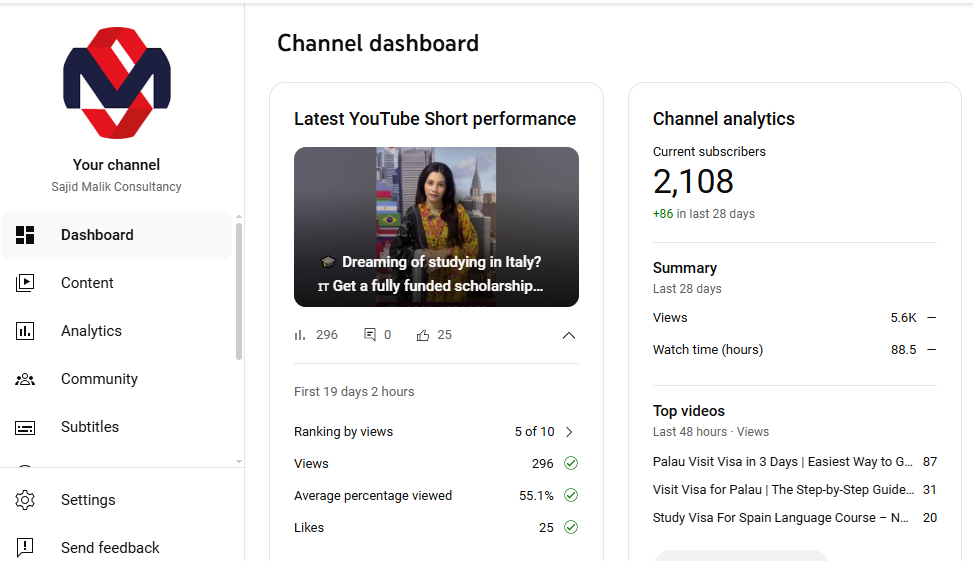The height and width of the screenshot is (561, 973).
Task: Open Study Visa For Spain Language Course video
Action: click(x=780, y=518)
